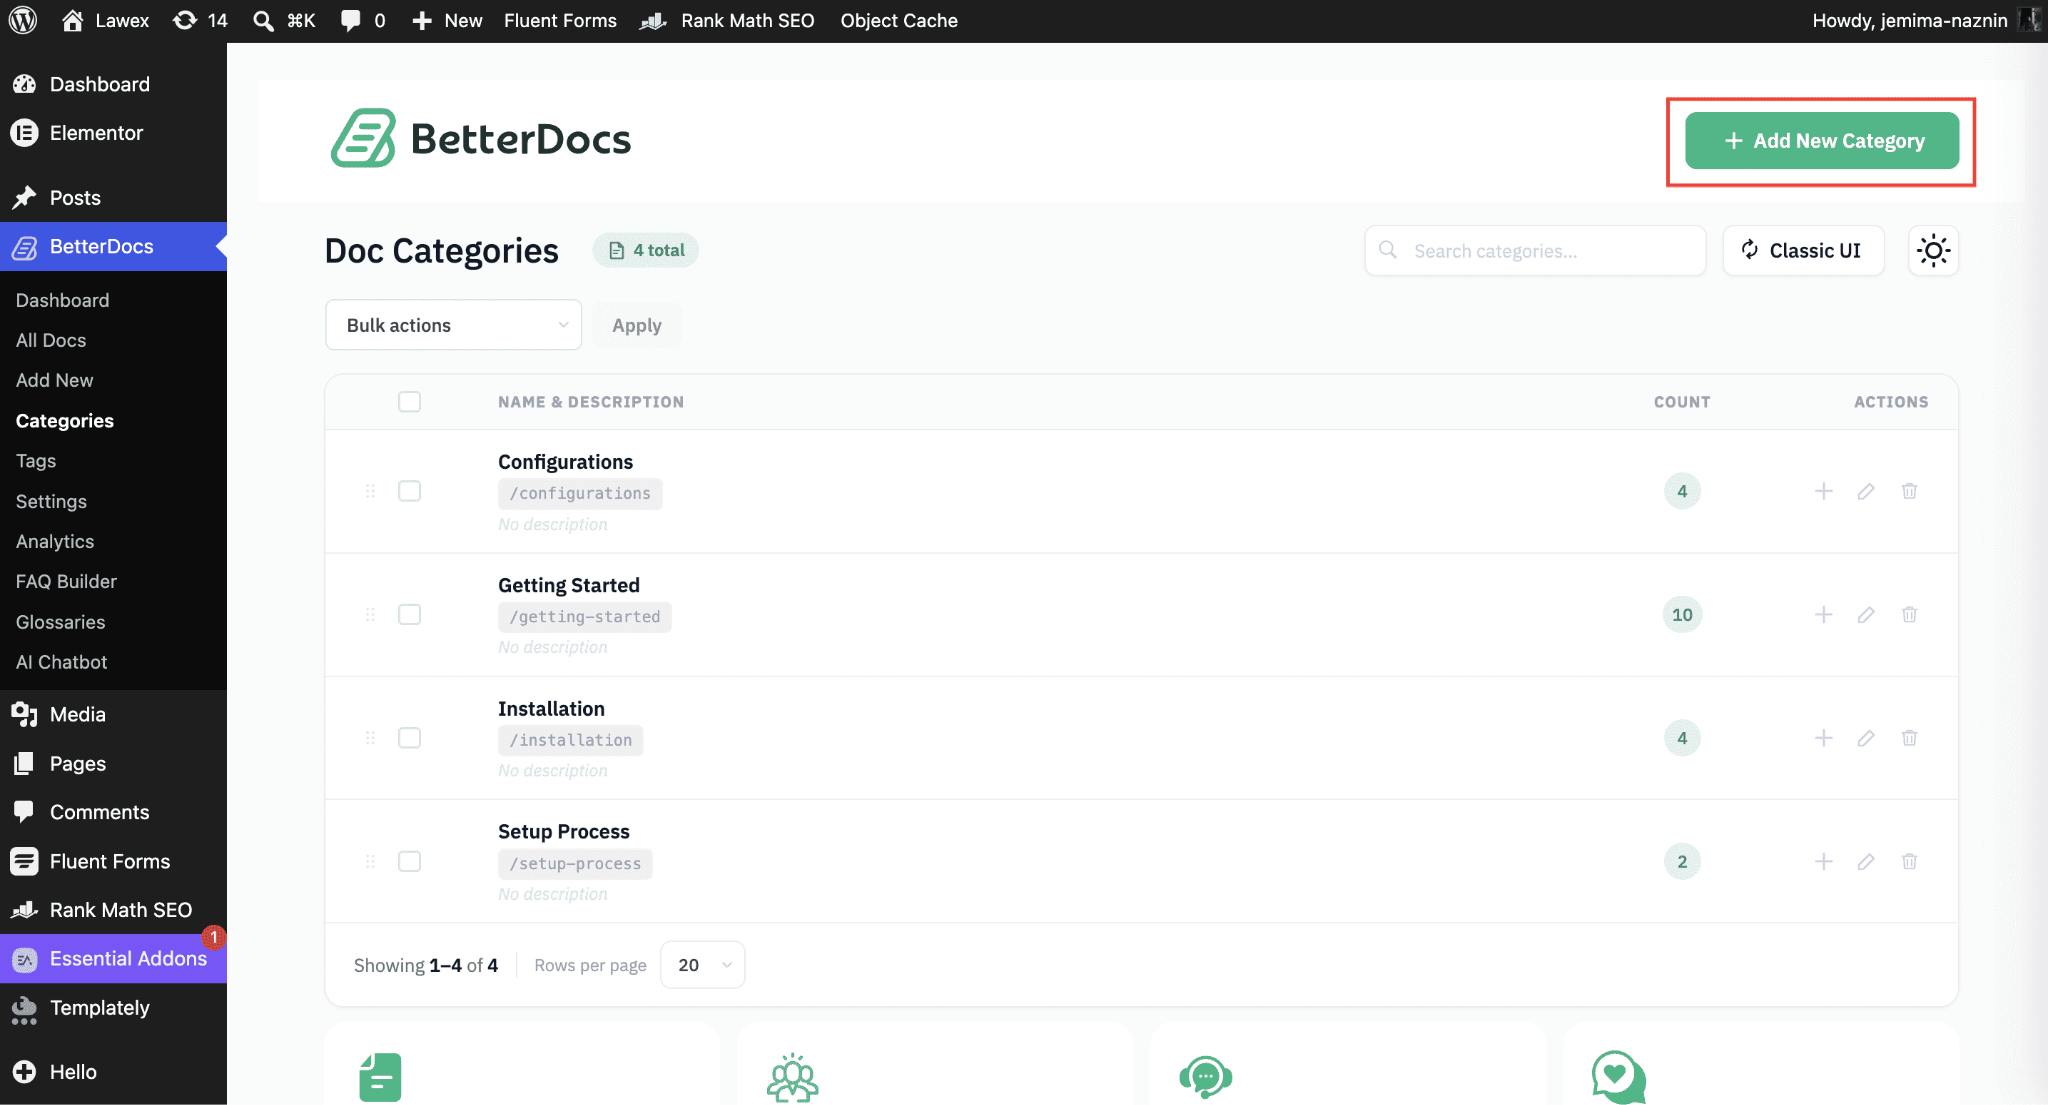Edit the Configurations category pencil icon
The width and height of the screenshot is (2048, 1105).
[1866, 491]
